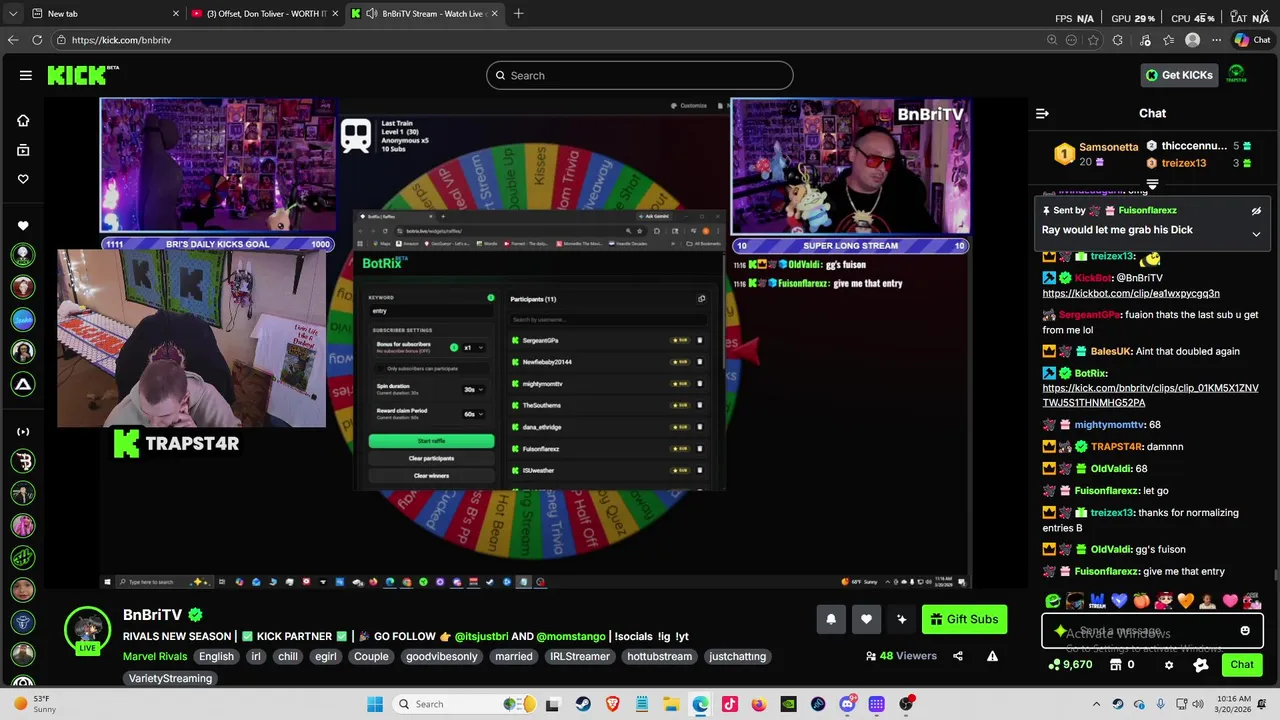Focus the Kick Search box
Image resolution: width=1280 pixels, height=720 pixels.
pos(640,75)
